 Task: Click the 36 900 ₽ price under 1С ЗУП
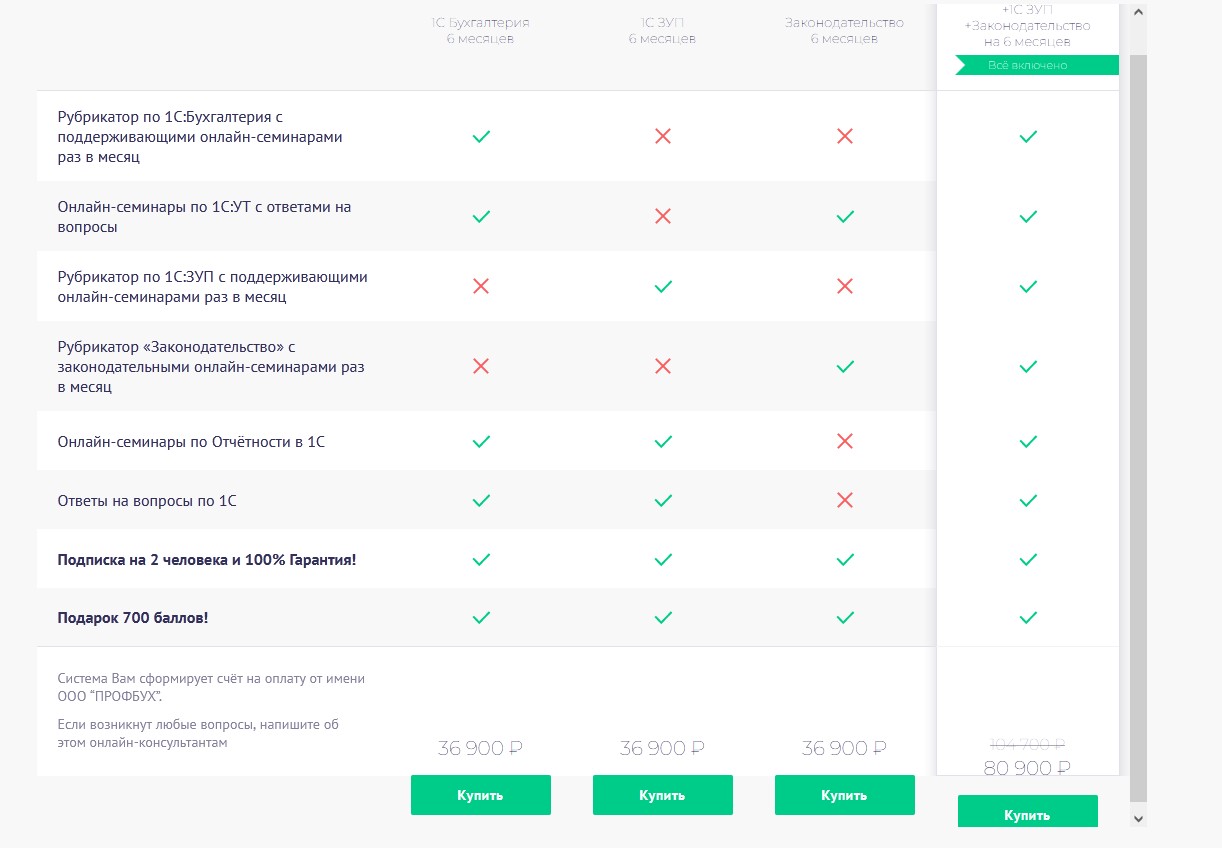click(x=662, y=748)
